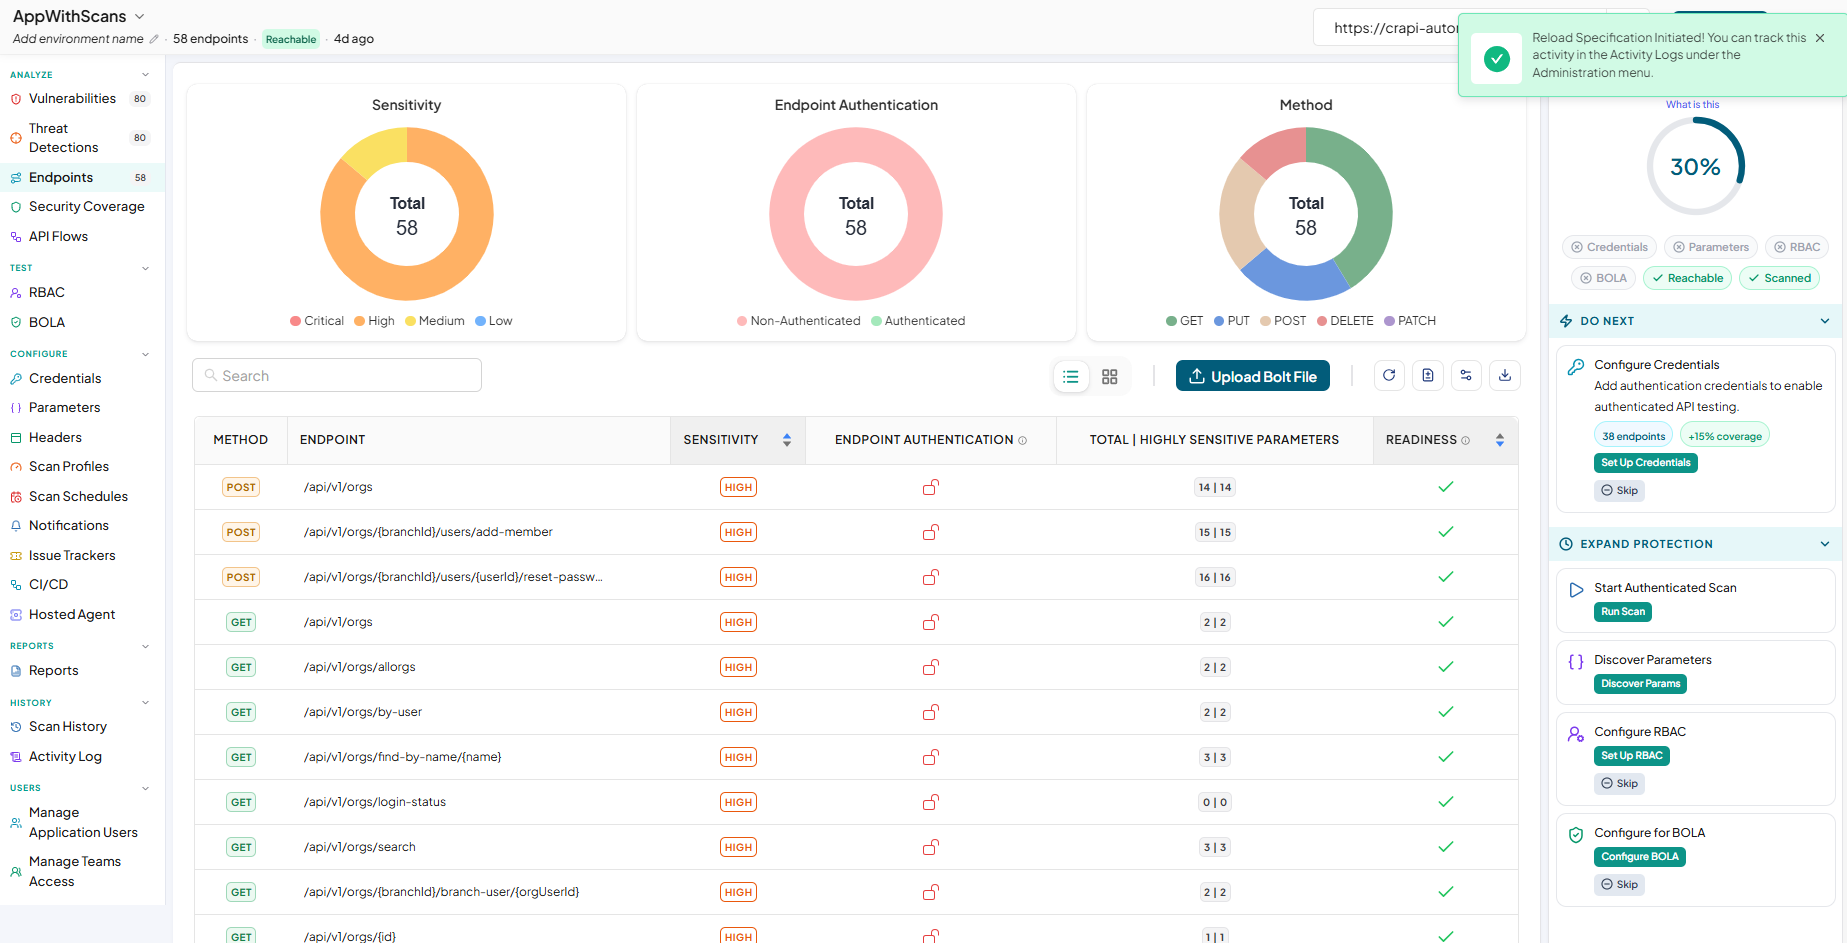Viewport: 1847px width, 943px height.
Task: Click the endpoint Search field
Action: (x=337, y=376)
